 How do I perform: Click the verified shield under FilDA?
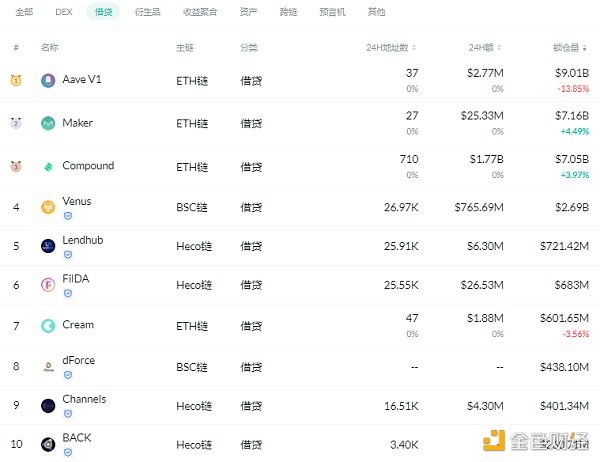(68, 293)
